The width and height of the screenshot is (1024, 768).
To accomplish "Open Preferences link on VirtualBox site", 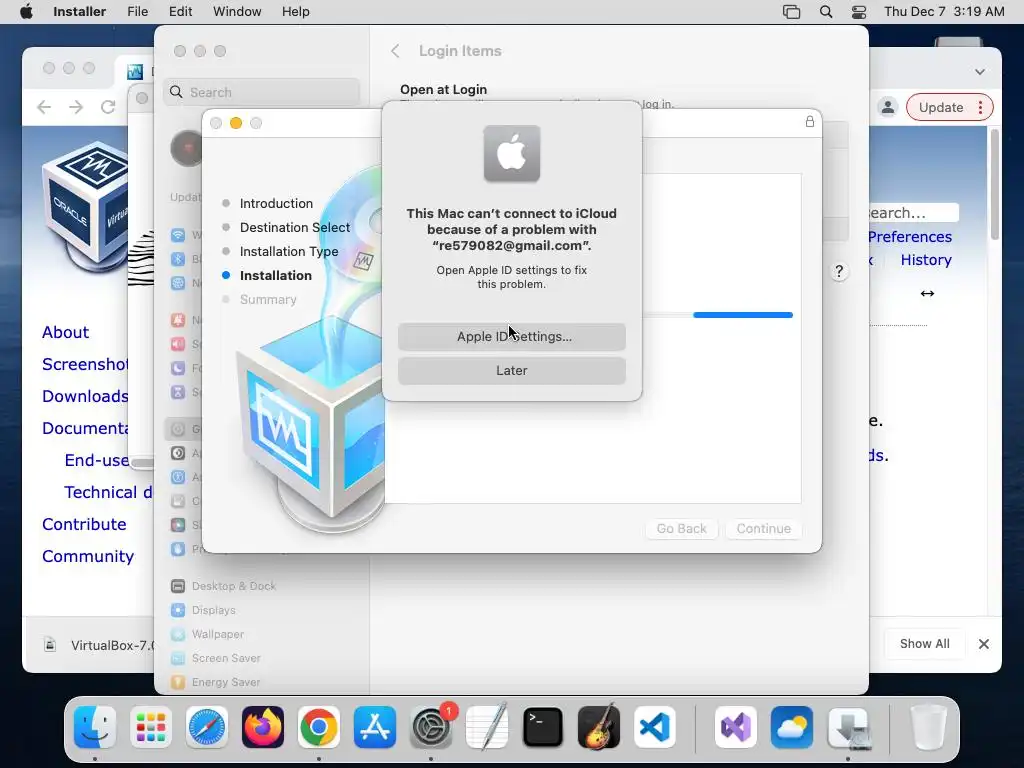I will pyautogui.click(x=910, y=237).
